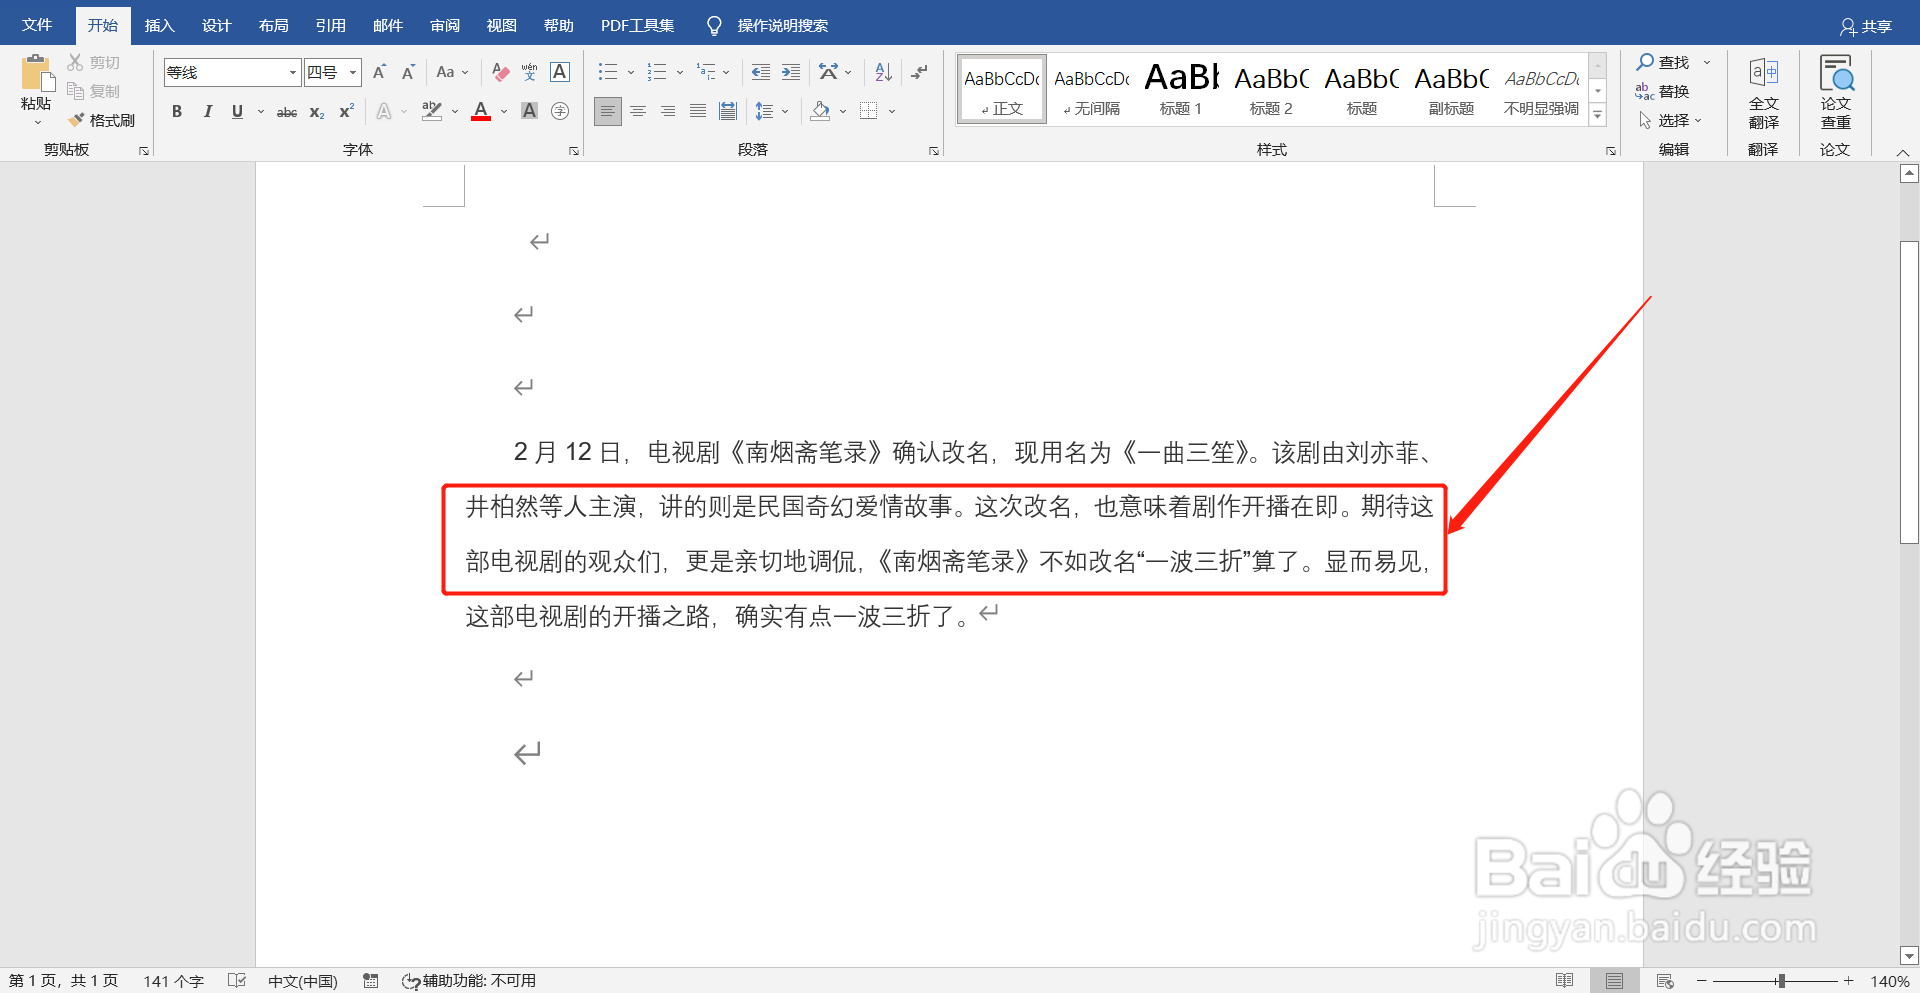Expand the numbering list dropdown
1920x993 pixels.
680,72
